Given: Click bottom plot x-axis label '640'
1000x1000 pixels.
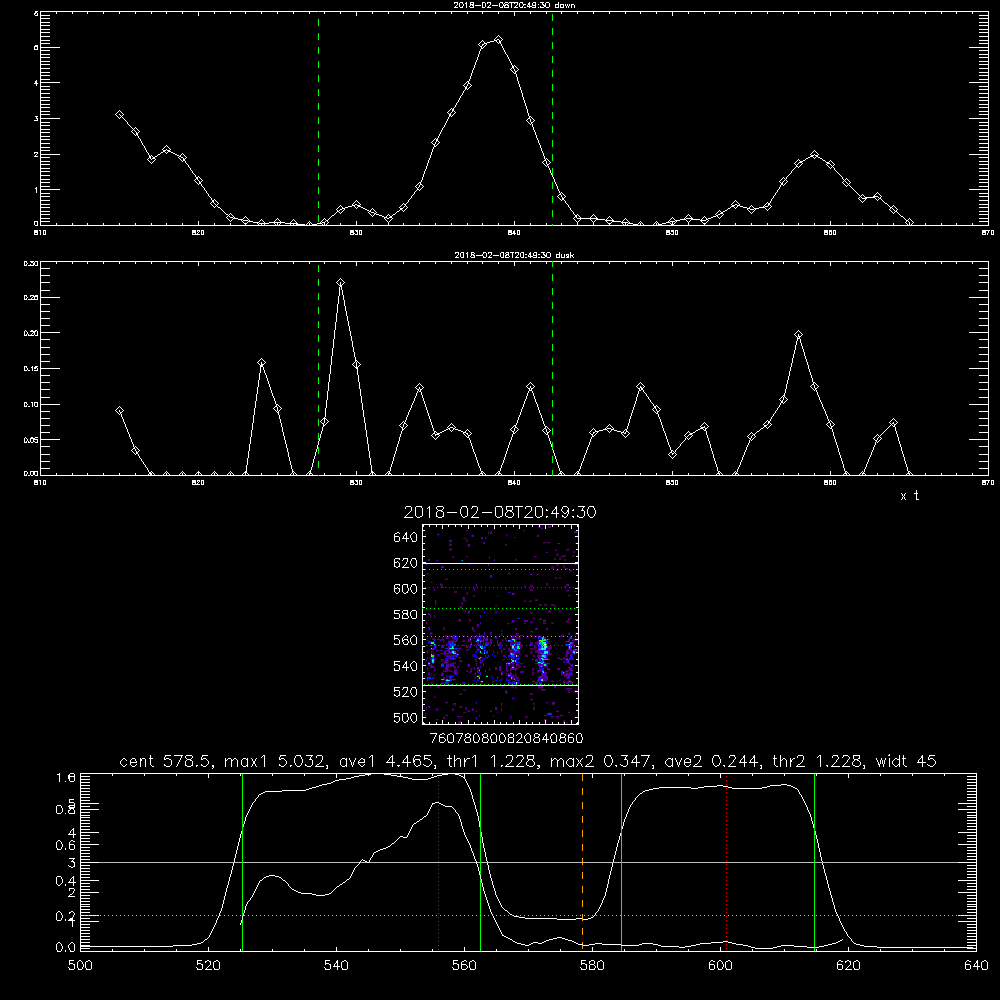Looking at the screenshot, I should pos(976,966).
